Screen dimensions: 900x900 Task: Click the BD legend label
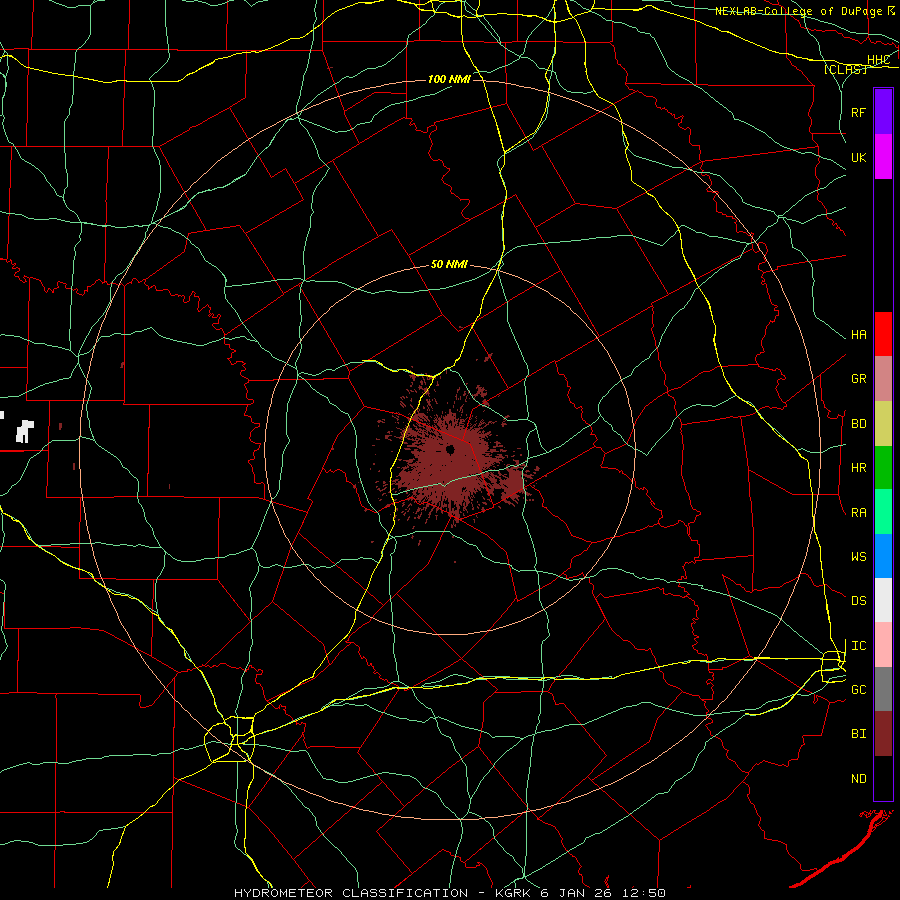tap(859, 424)
